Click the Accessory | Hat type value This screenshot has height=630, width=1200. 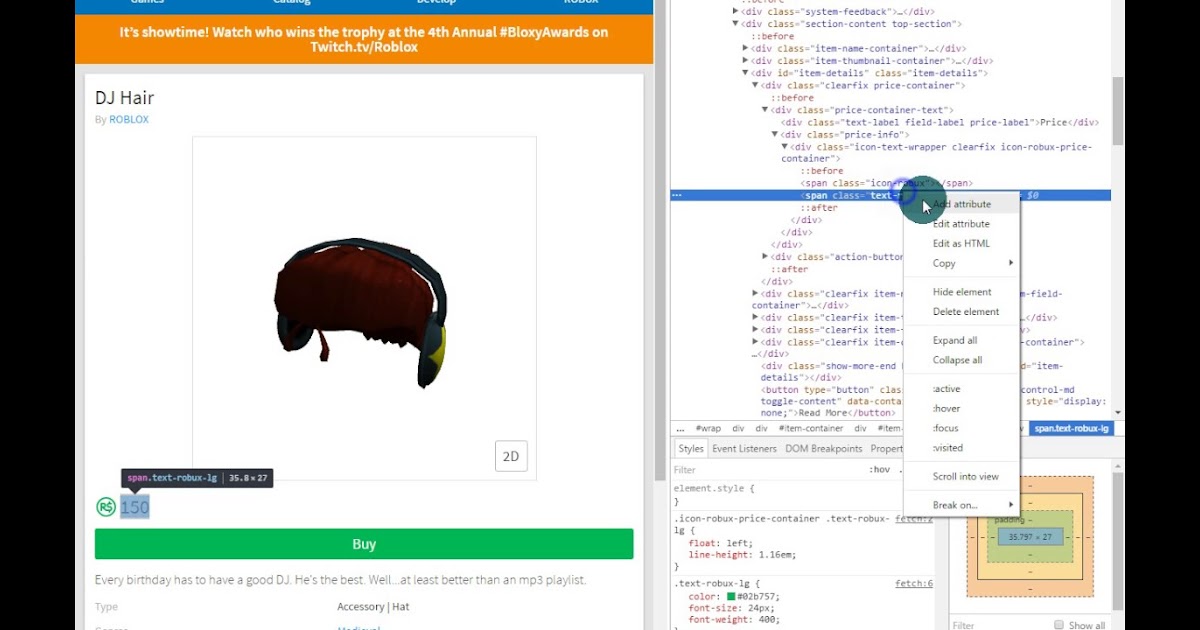[373, 606]
